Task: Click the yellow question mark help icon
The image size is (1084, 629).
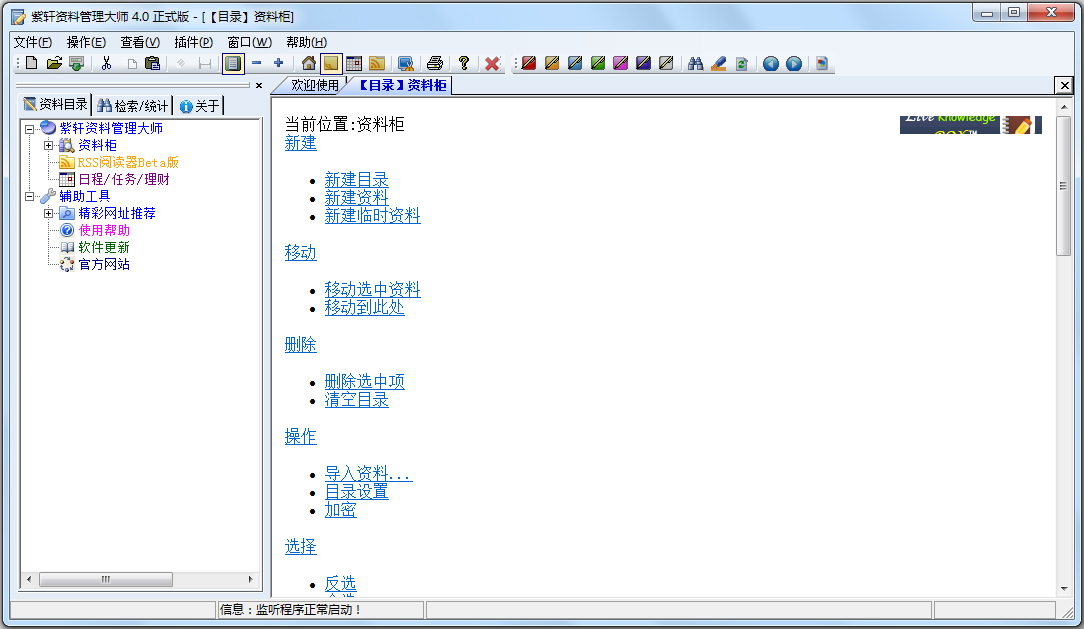Action: [464, 64]
